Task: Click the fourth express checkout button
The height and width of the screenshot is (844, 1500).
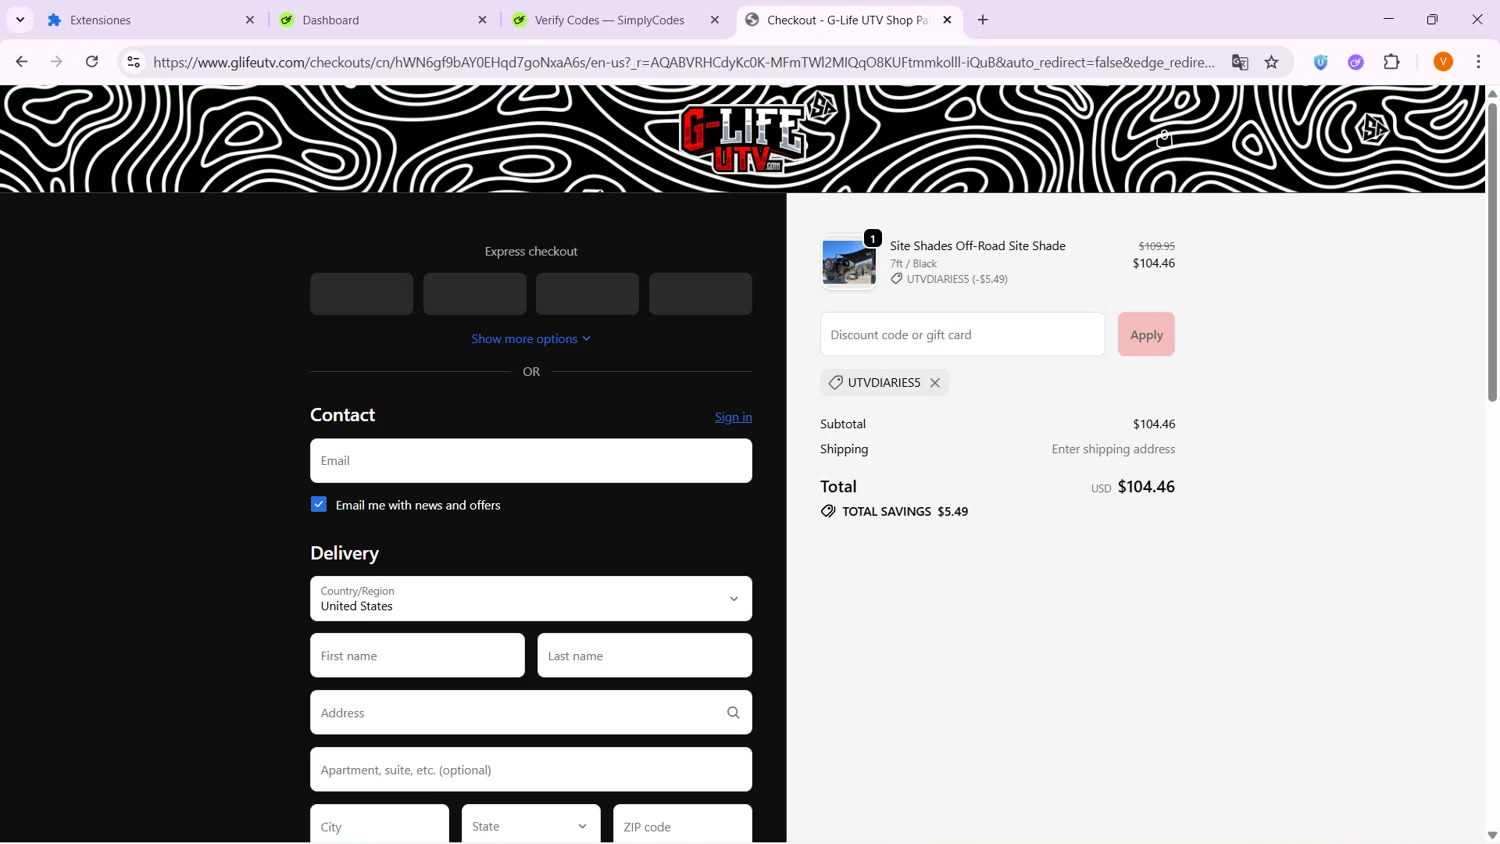Action: (x=701, y=294)
